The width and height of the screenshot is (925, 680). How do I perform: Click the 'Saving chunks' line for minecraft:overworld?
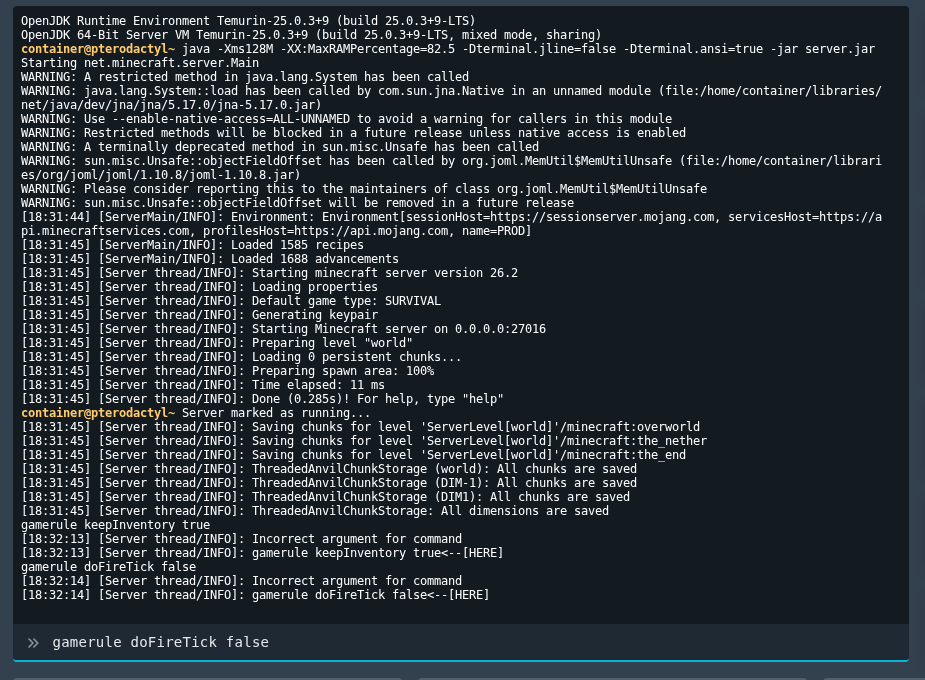click(360, 427)
